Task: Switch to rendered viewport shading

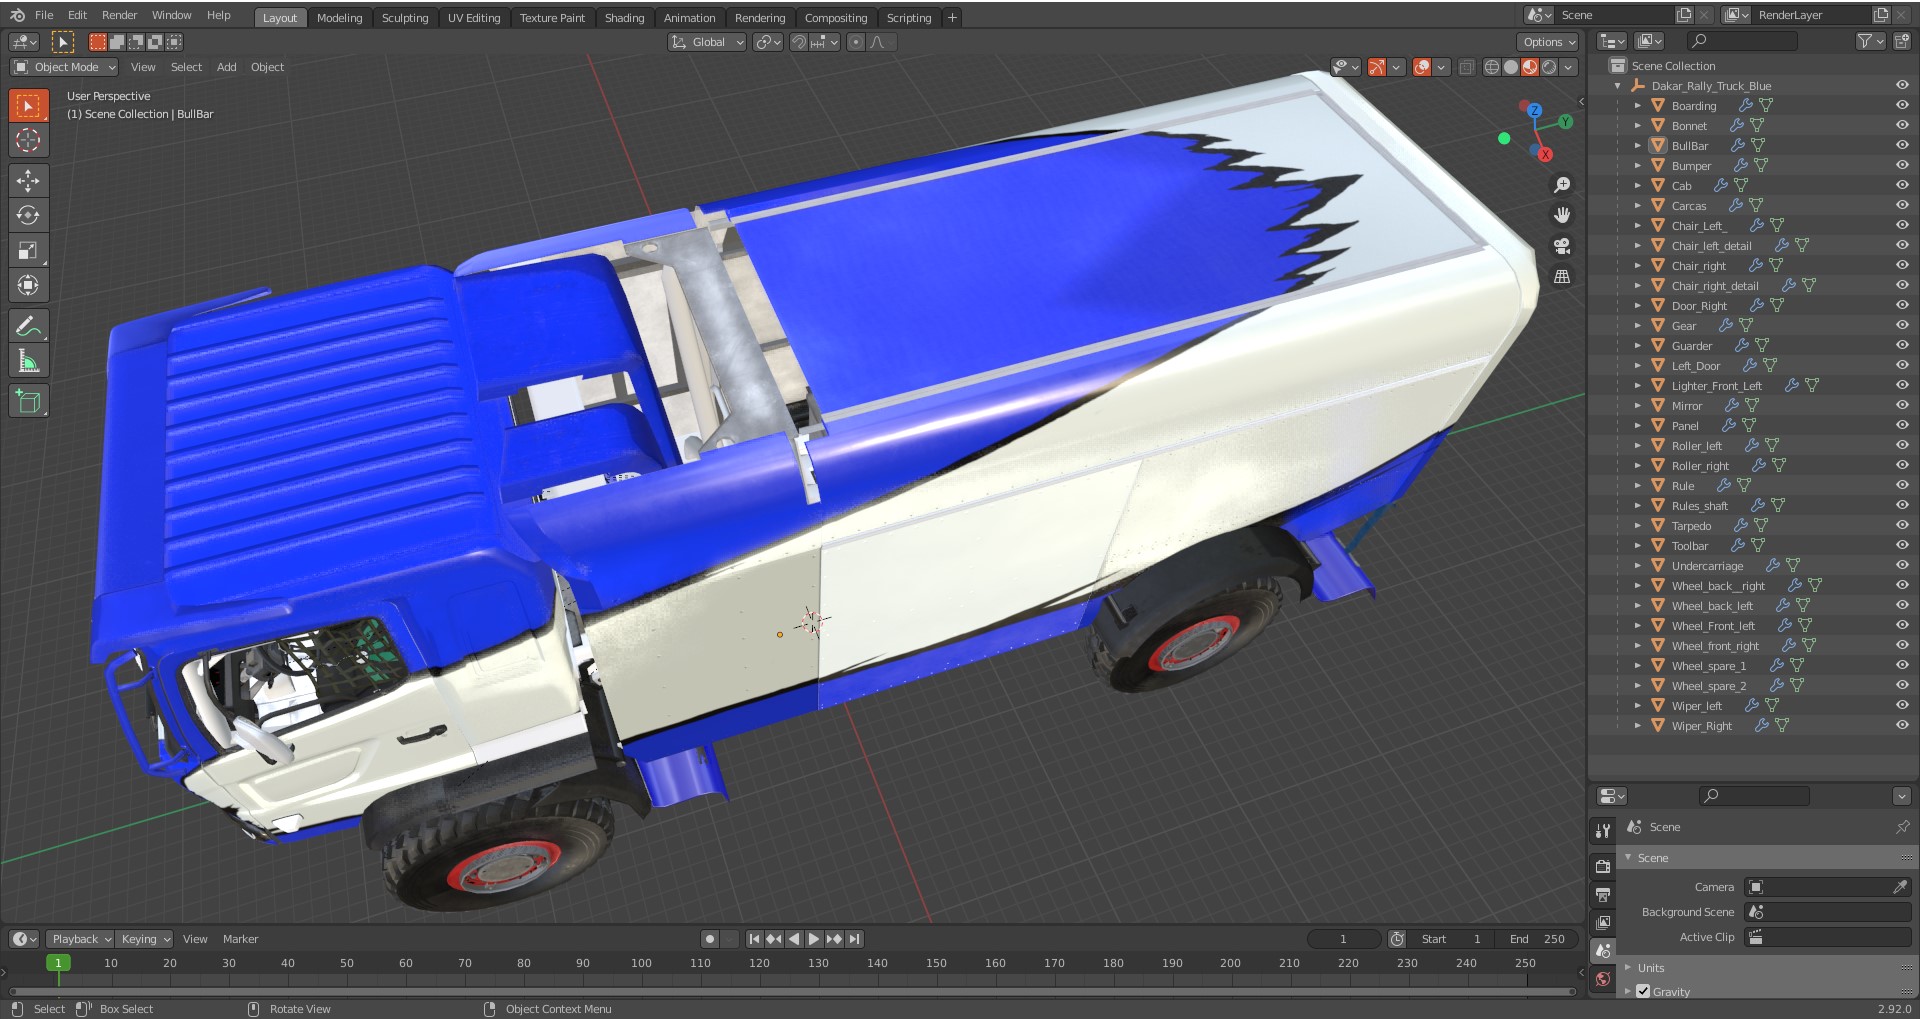Action: click(x=1549, y=67)
